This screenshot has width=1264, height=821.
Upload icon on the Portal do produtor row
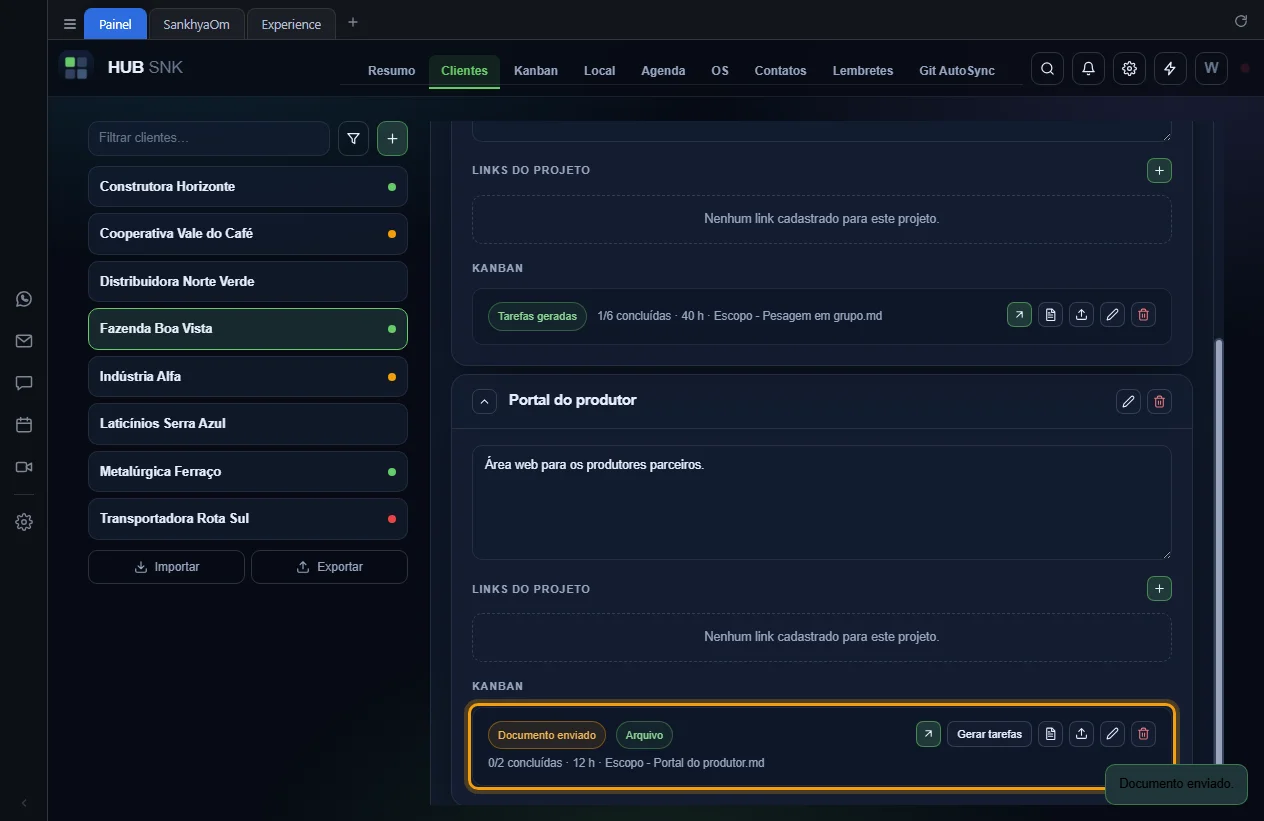[1081, 734]
